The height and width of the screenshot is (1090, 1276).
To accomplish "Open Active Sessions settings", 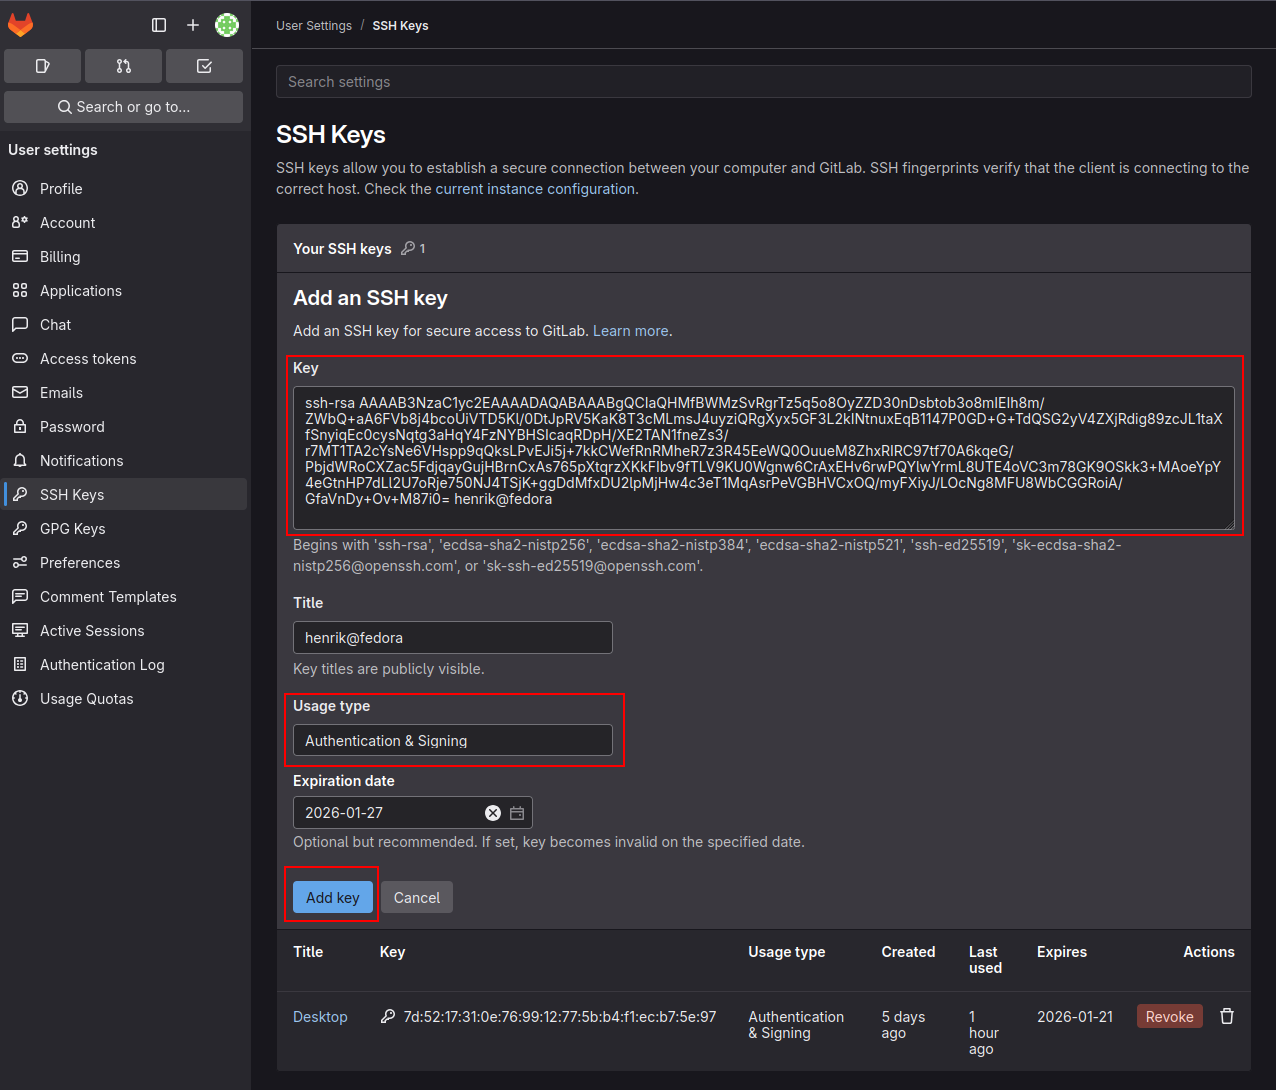I will [x=125, y=630].
